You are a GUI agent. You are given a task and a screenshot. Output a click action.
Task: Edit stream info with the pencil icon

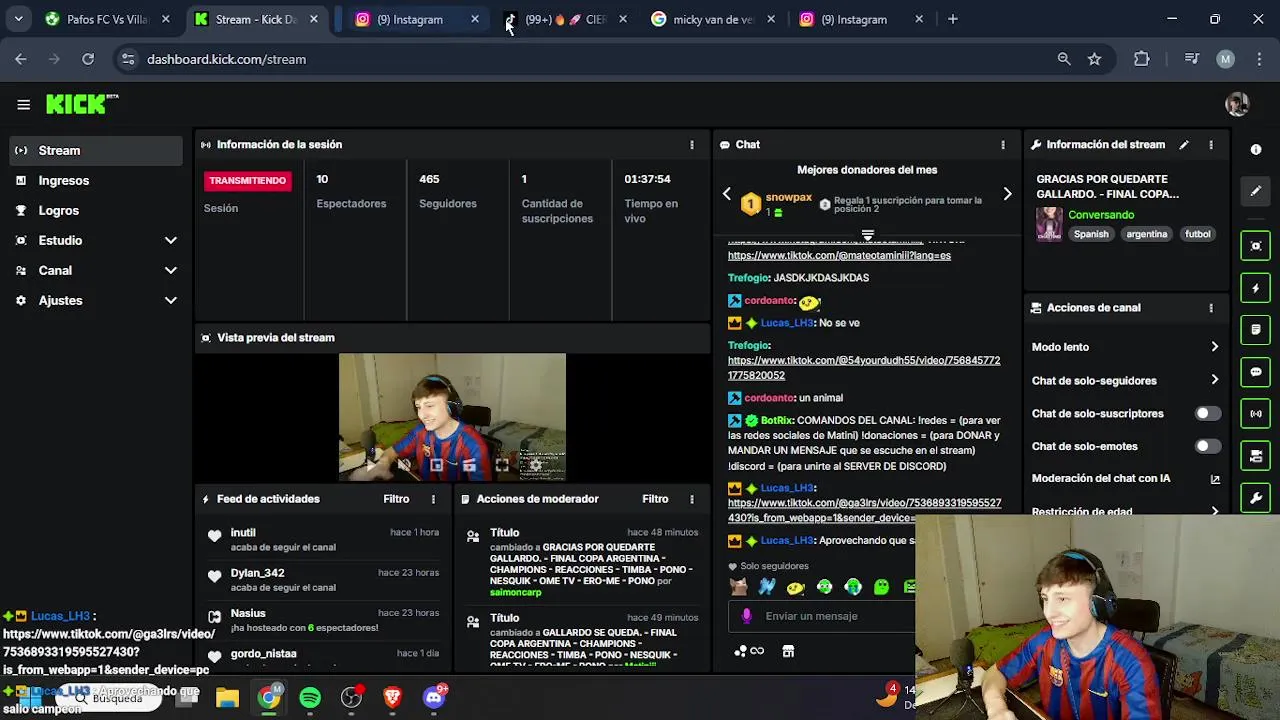pyautogui.click(x=1184, y=145)
